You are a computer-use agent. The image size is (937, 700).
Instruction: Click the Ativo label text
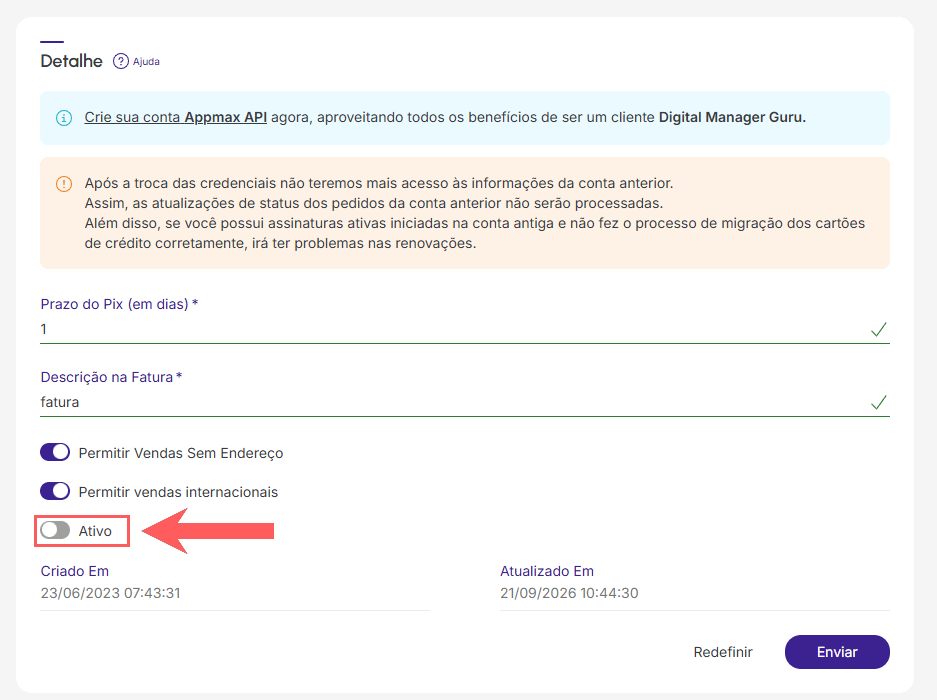pos(95,531)
